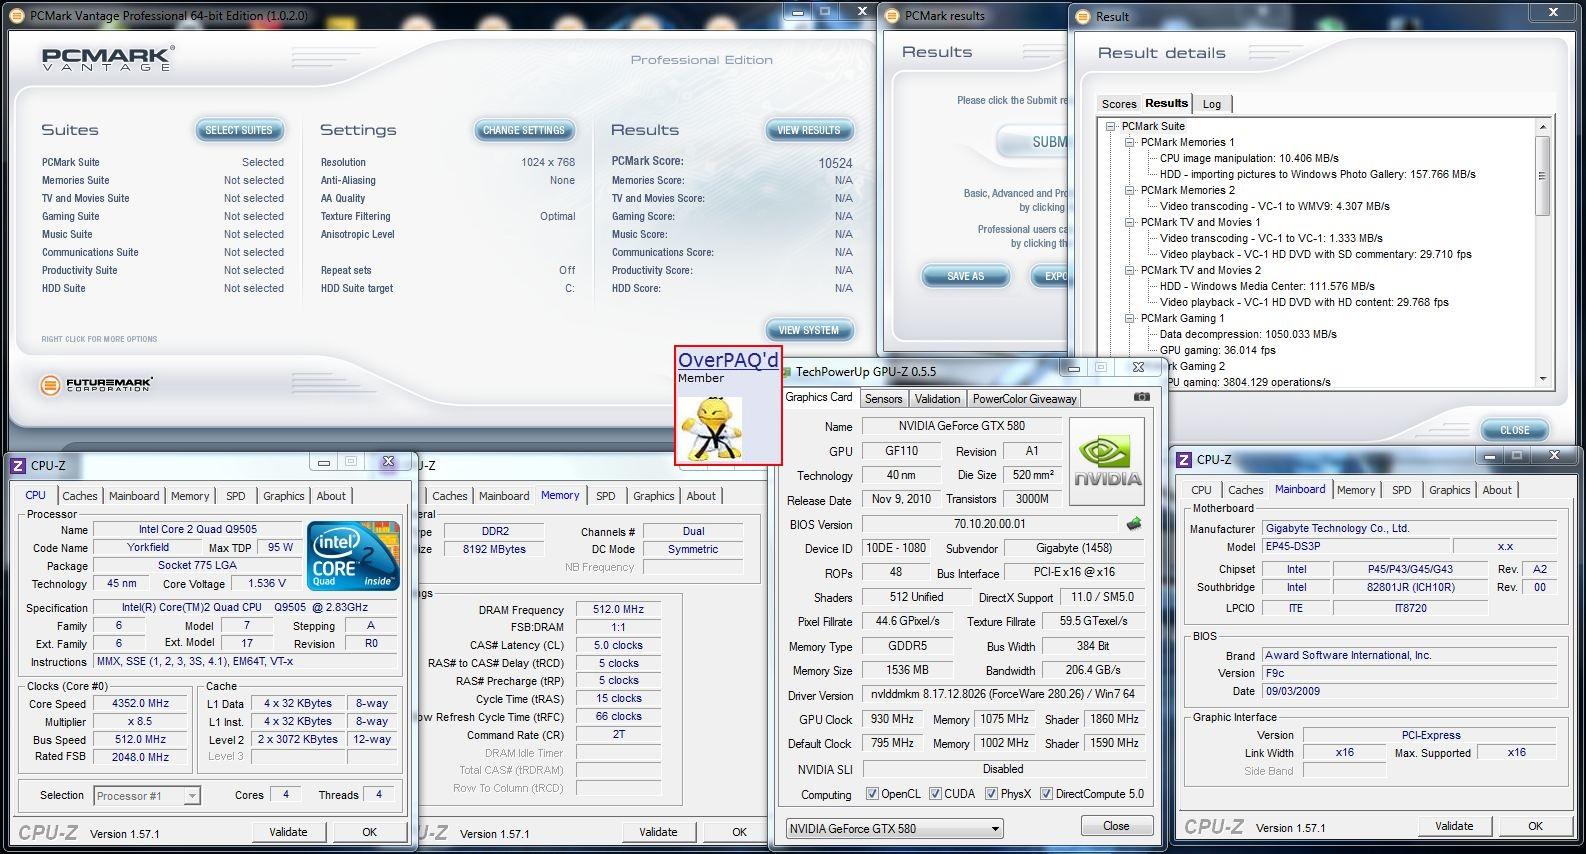The height and width of the screenshot is (854, 1586).
Task: Click the scroll-up arrow of results tree
Action: click(x=1542, y=127)
